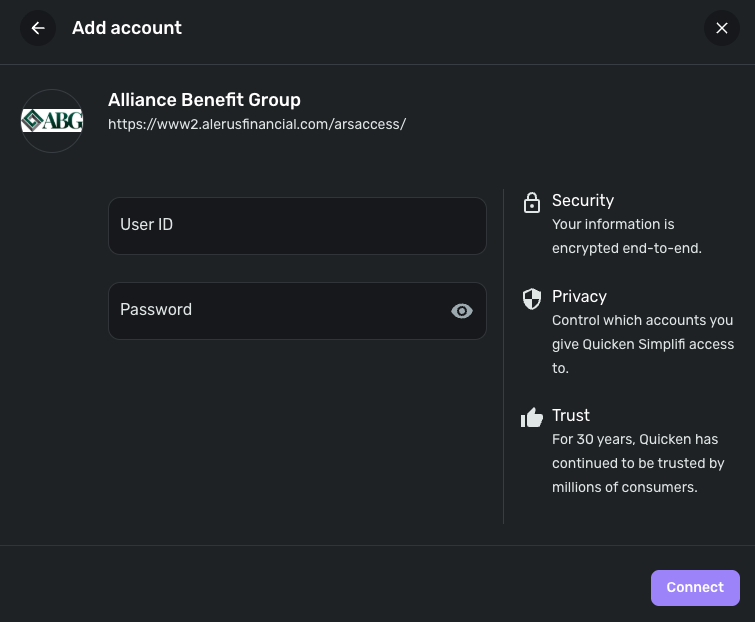Click the ABG logo image
Screen dimensions: 755x622
coord(52,121)
